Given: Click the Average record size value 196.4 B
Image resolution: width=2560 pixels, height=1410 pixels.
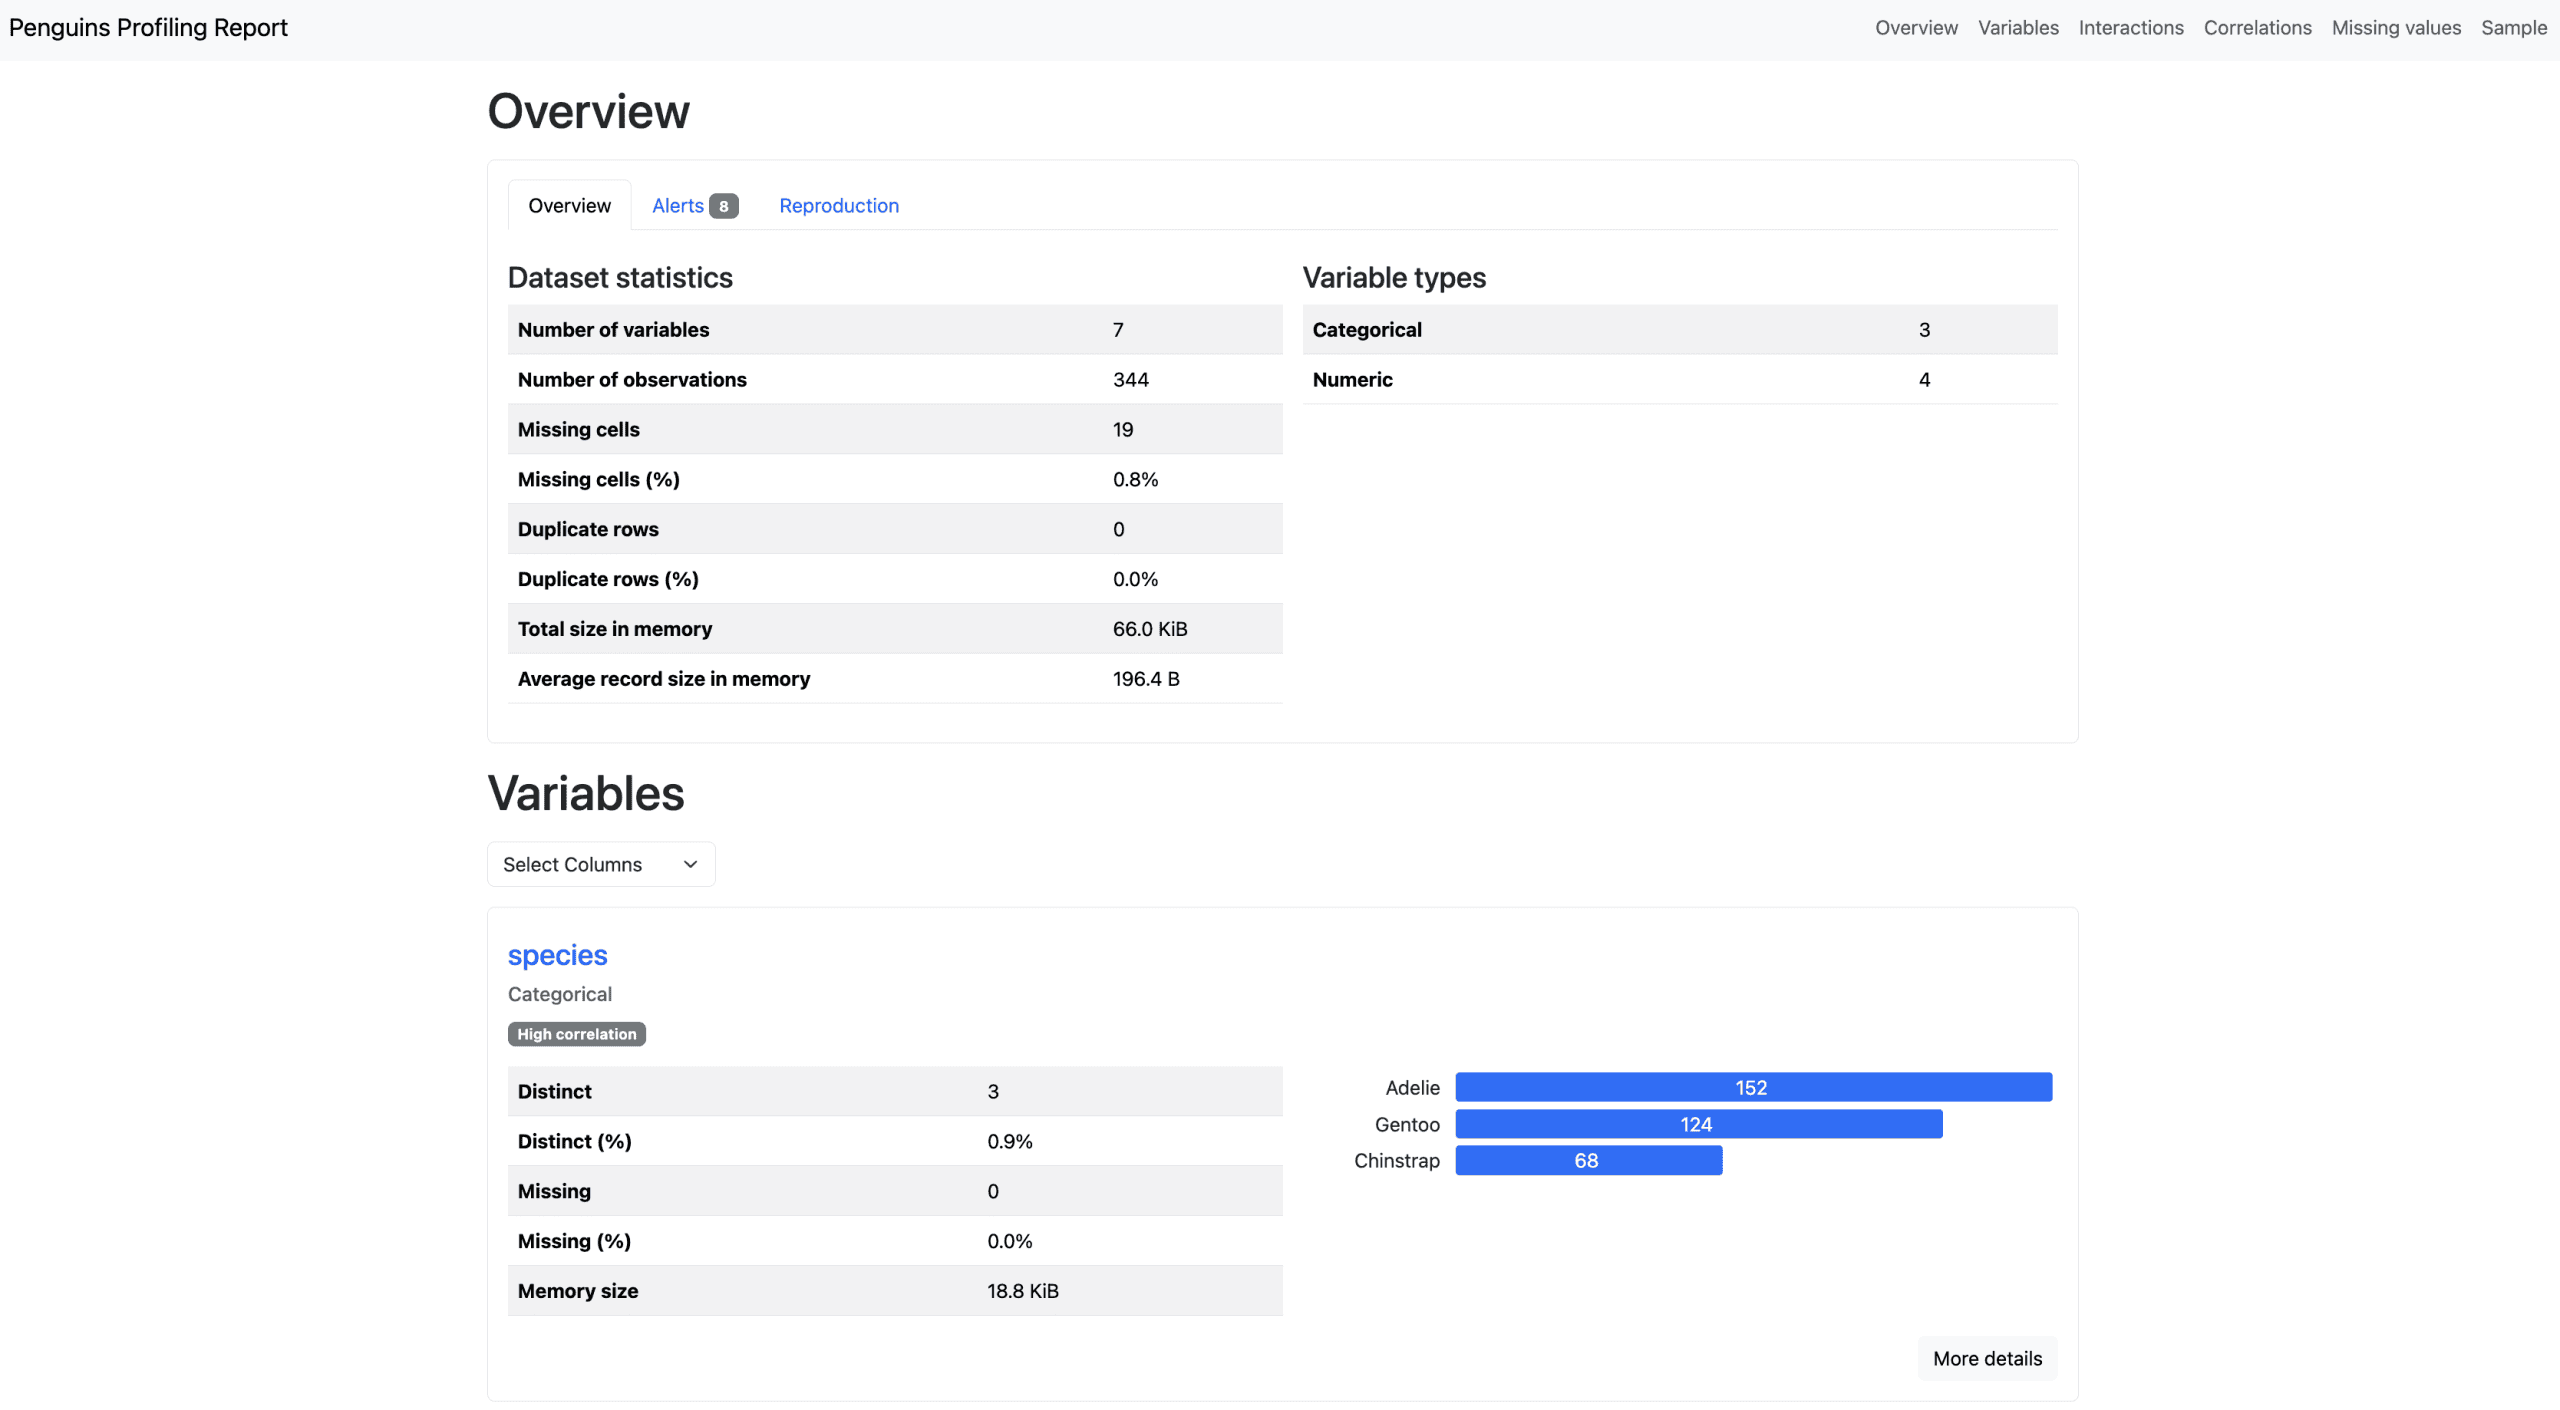Looking at the screenshot, I should [1146, 678].
